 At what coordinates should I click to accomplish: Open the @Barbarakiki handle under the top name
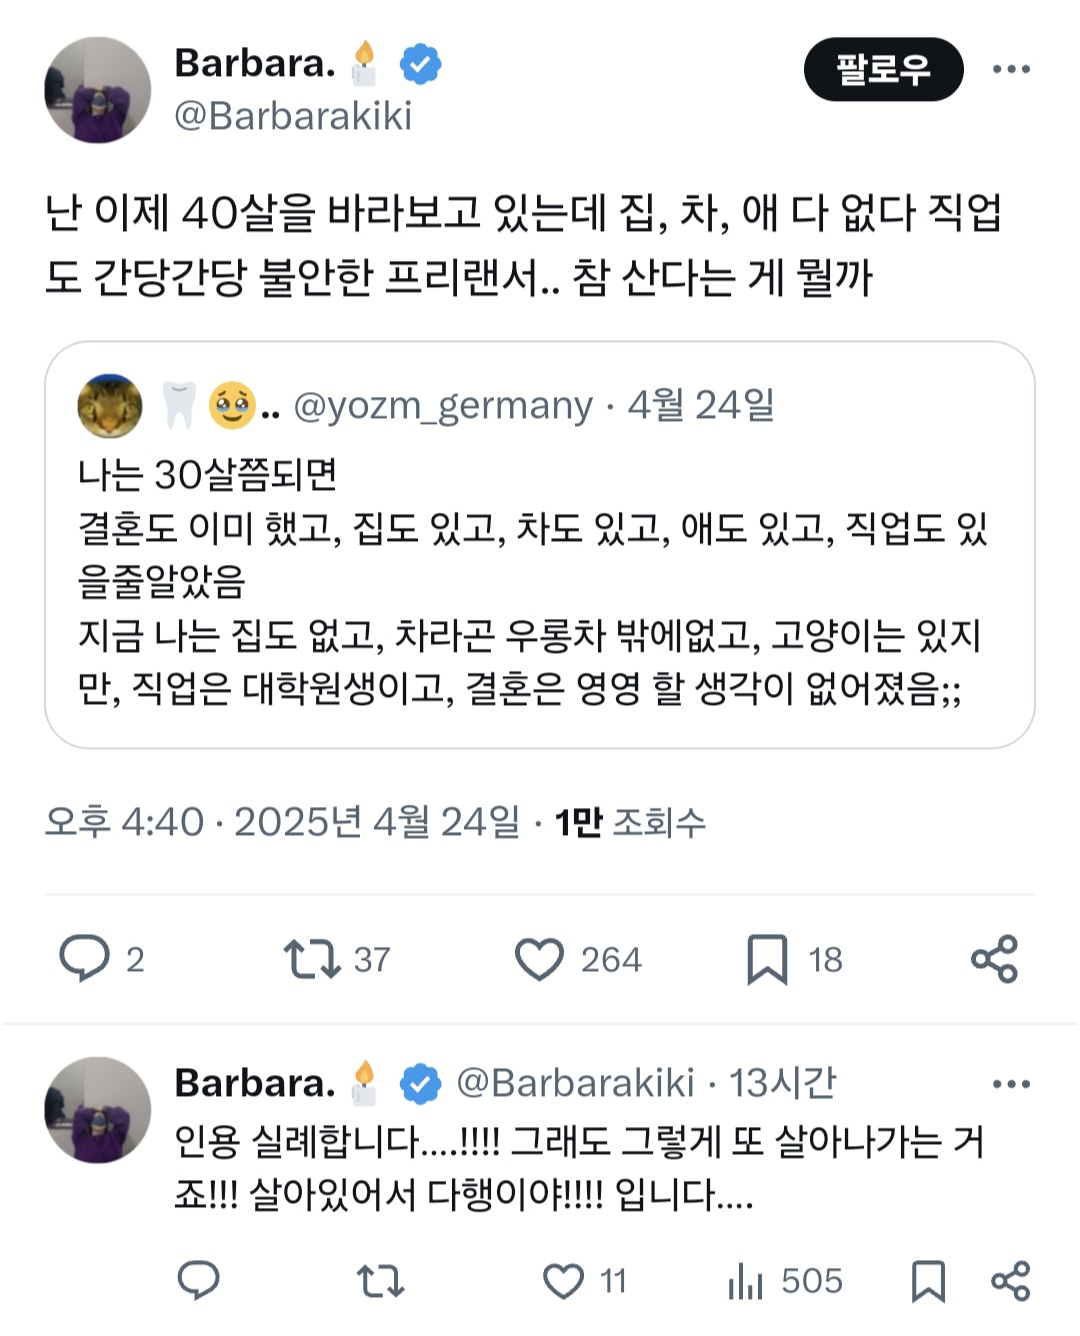click(293, 116)
